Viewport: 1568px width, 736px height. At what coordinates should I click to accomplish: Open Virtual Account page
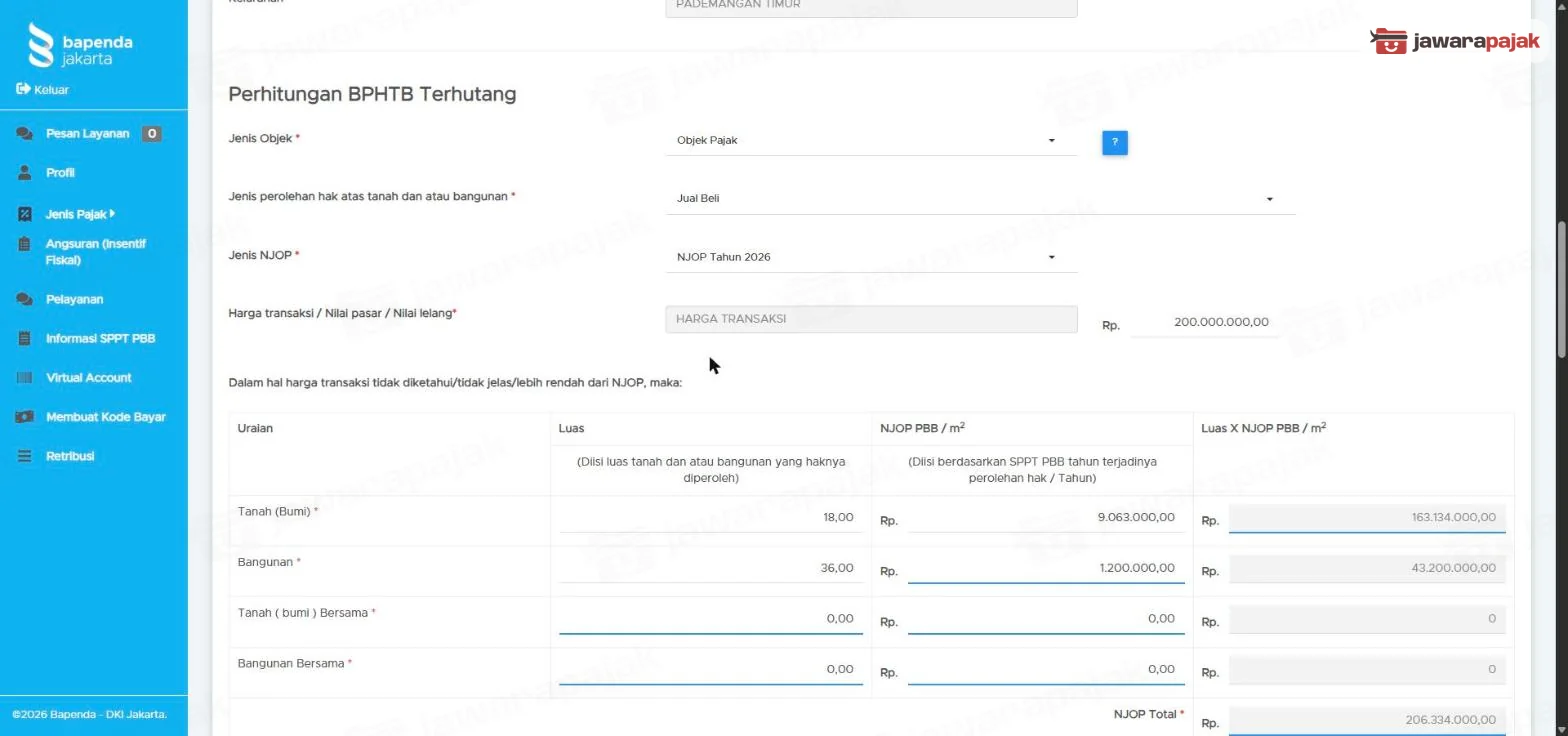click(89, 378)
